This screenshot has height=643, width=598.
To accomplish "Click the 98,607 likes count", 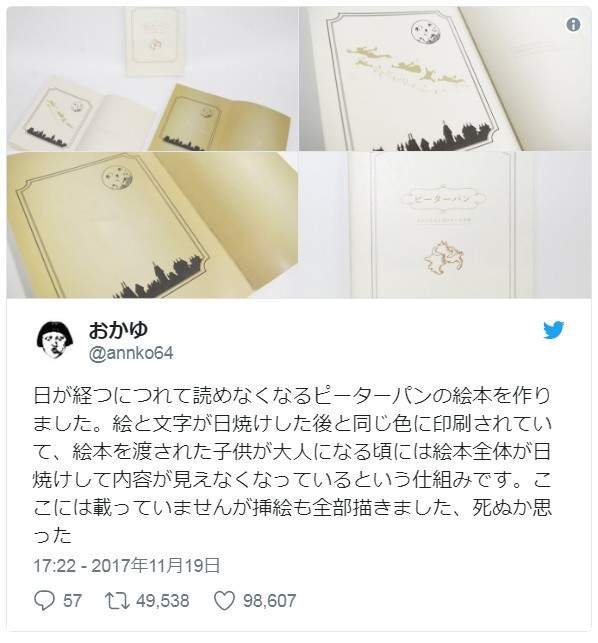I will pyautogui.click(x=269, y=601).
